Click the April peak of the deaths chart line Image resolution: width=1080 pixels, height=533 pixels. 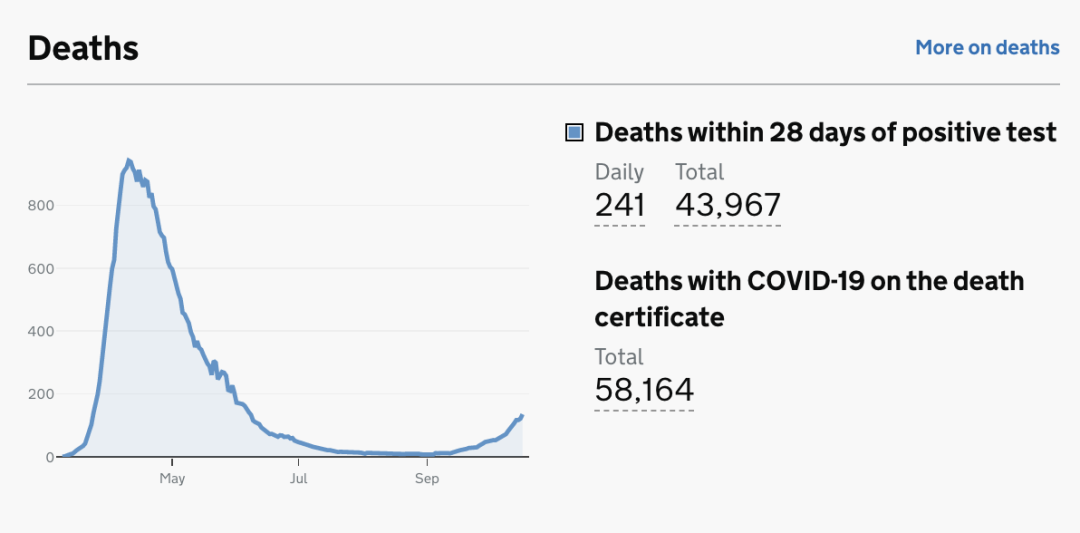pos(127,161)
